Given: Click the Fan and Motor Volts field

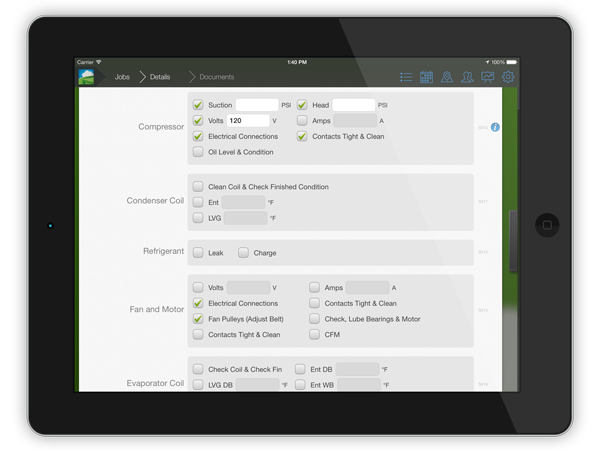Looking at the screenshot, I should click(x=248, y=287).
